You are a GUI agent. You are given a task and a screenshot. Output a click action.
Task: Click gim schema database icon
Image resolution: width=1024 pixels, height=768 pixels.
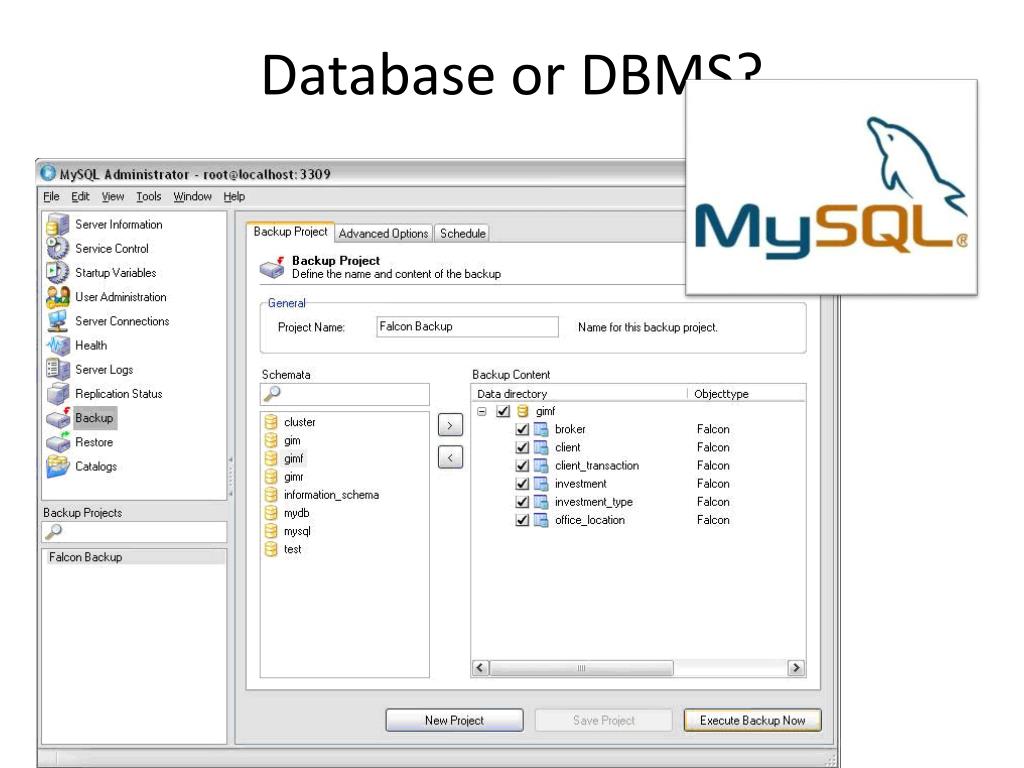click(271, 441)
